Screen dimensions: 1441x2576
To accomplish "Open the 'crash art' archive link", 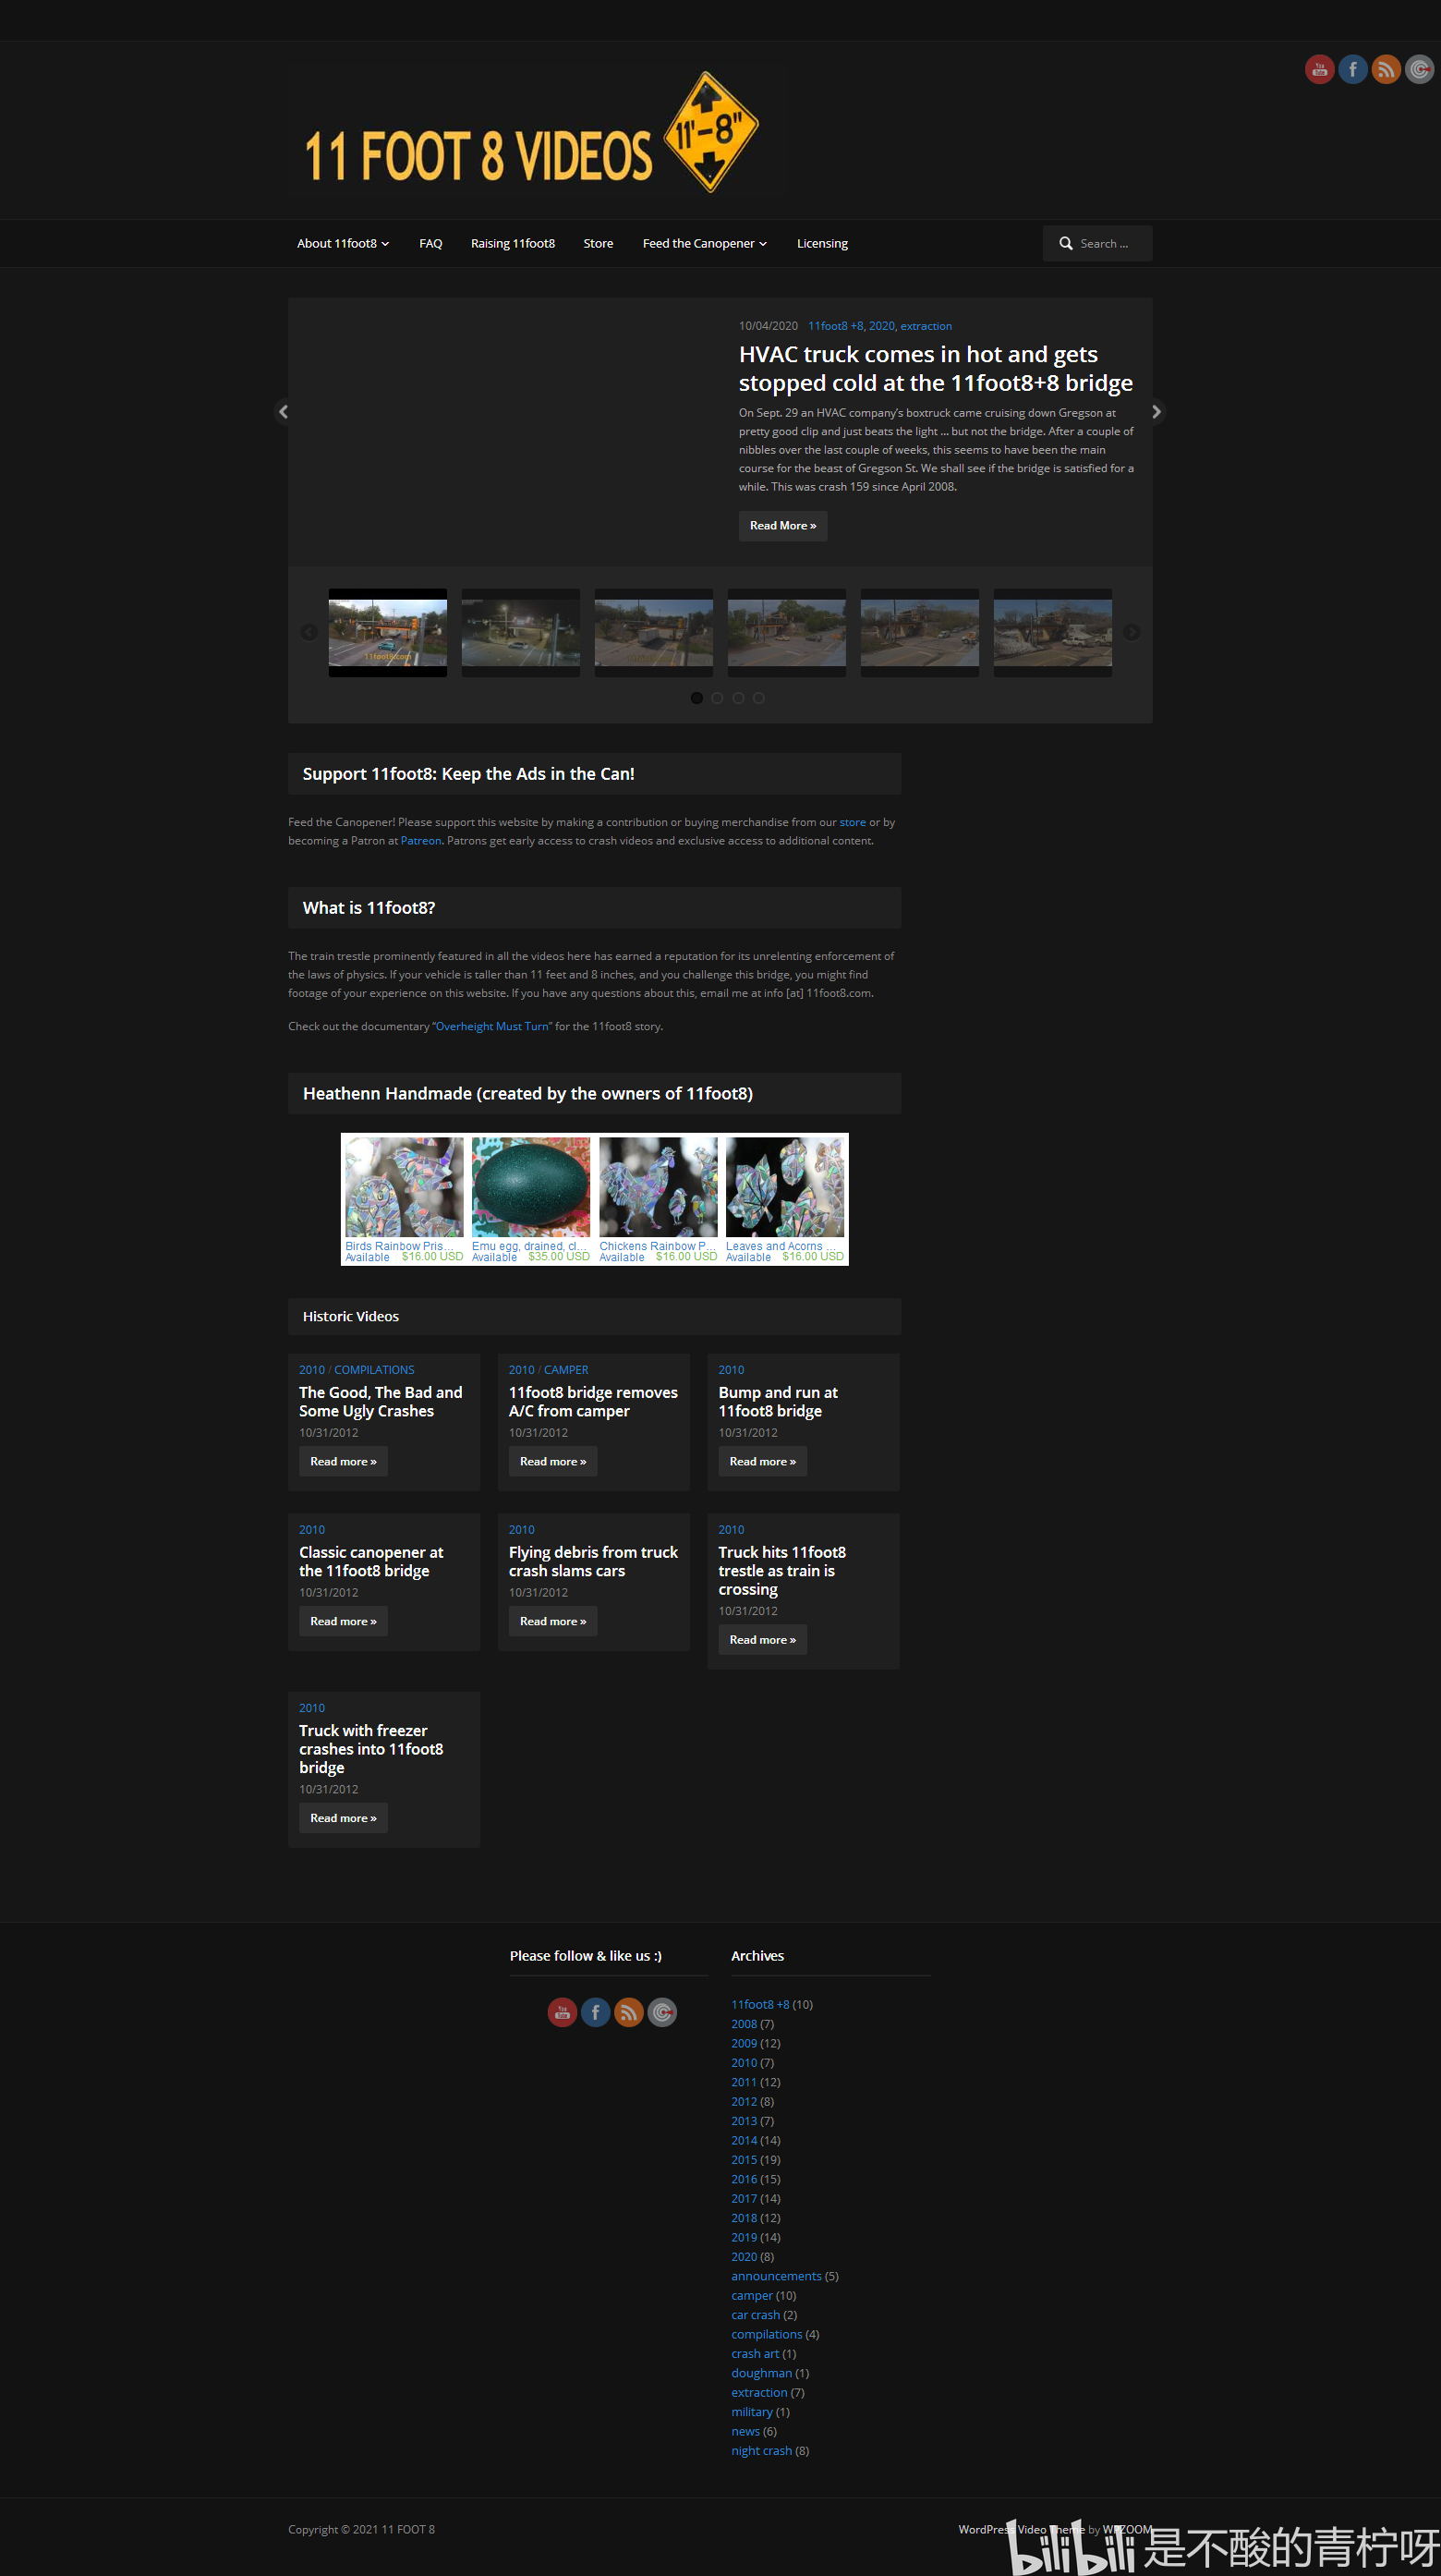I will click(755, 2354).
